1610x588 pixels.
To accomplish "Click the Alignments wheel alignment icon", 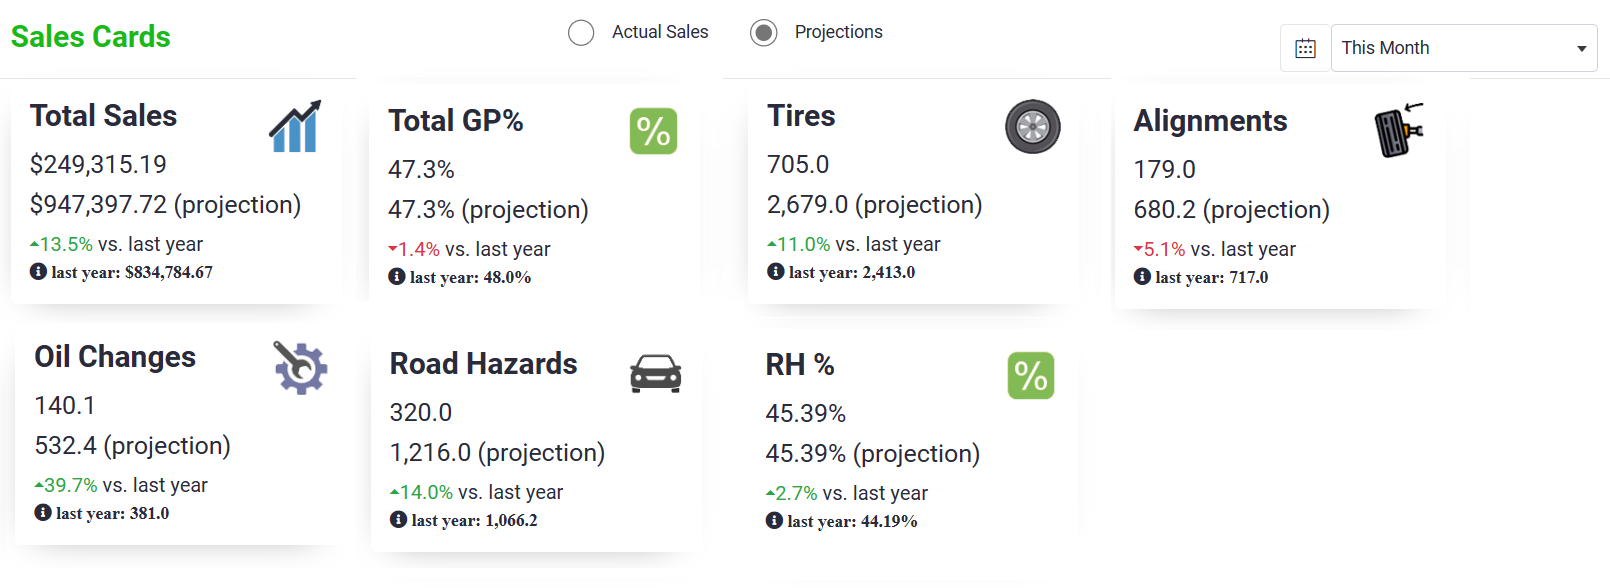I will pyautogui.click(x=1399, y=130).
